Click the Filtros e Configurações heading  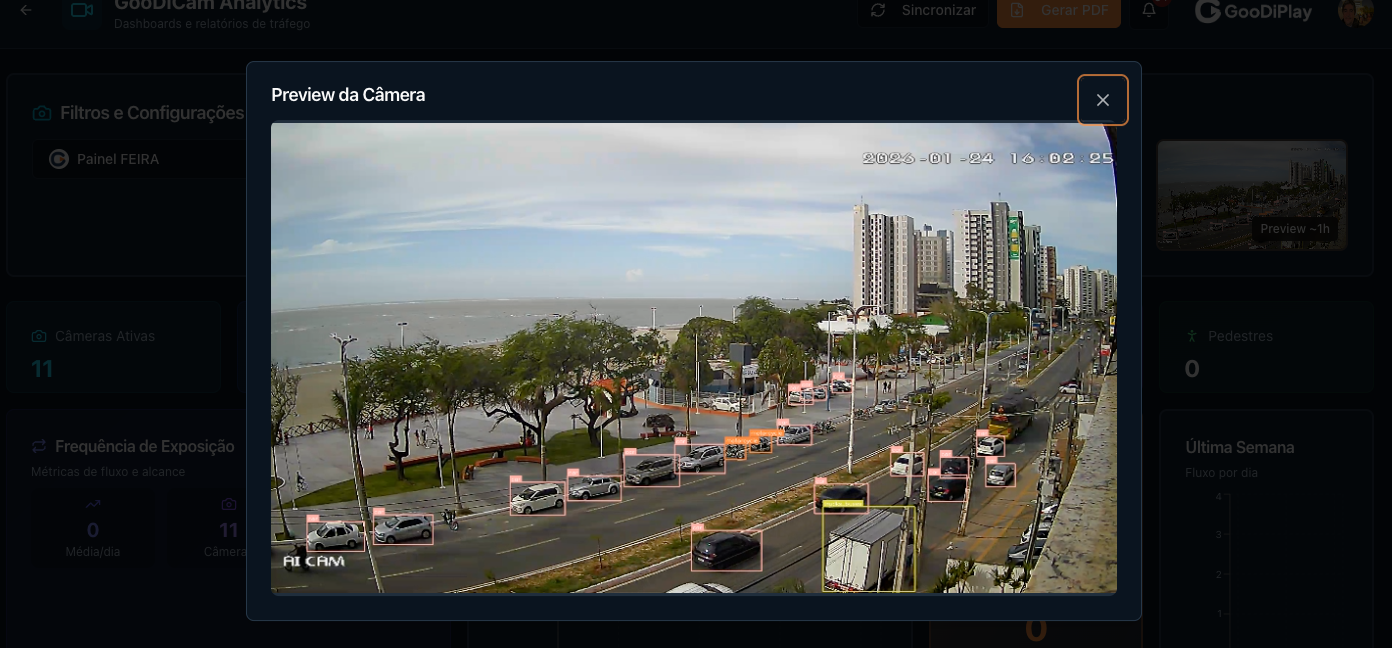(152, 113)
